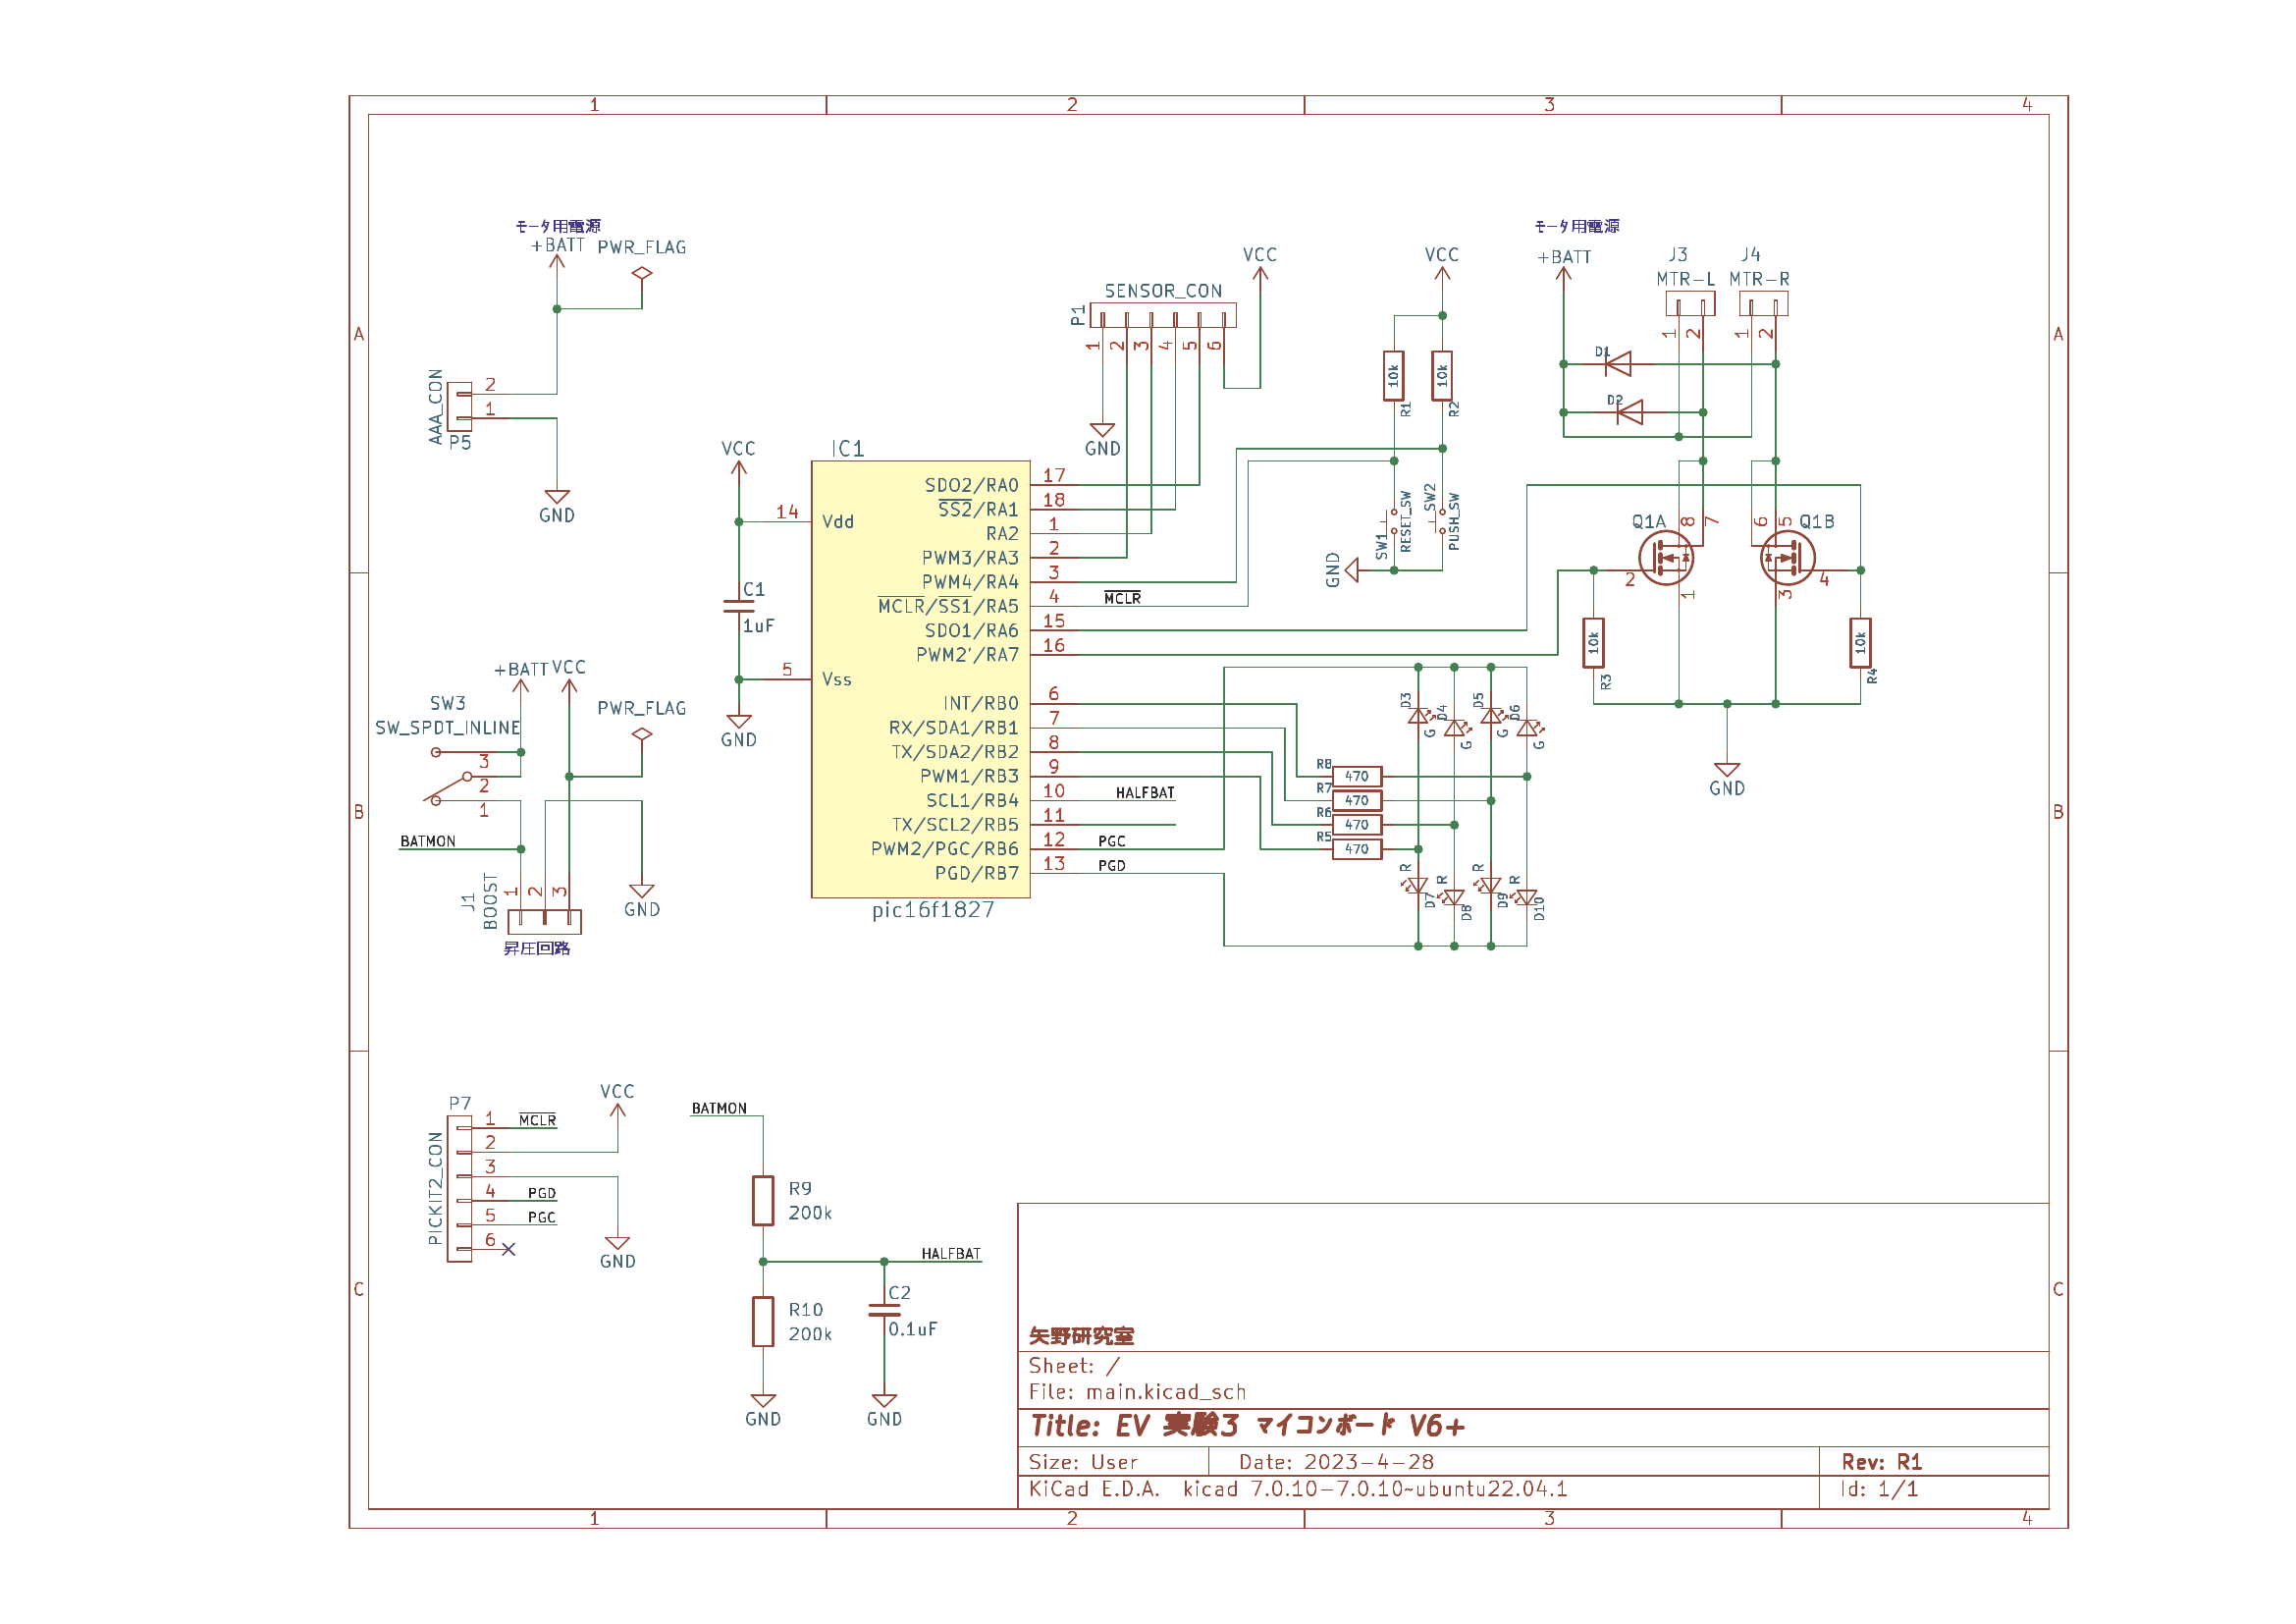2296x1624 pixels.
Task: Select the R10 200k resistor
Action: click(x=763, y=1322)
